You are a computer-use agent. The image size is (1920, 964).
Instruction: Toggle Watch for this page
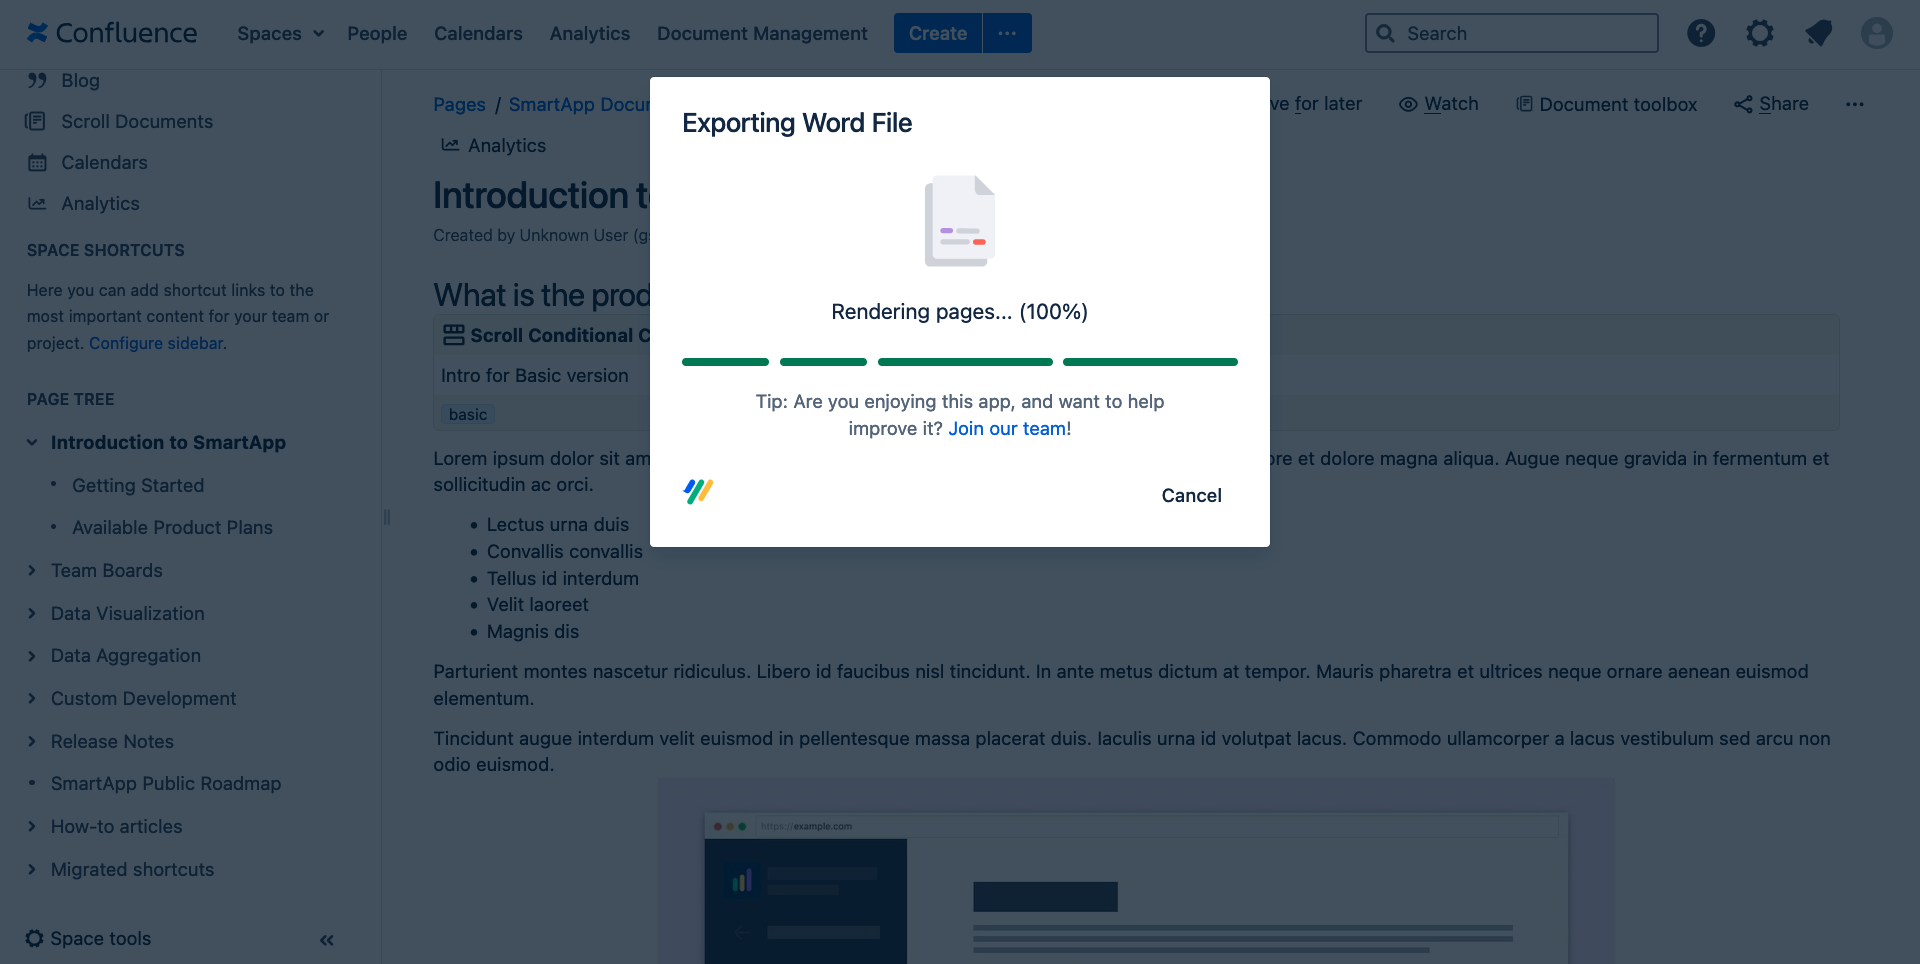coord(1438,104)
